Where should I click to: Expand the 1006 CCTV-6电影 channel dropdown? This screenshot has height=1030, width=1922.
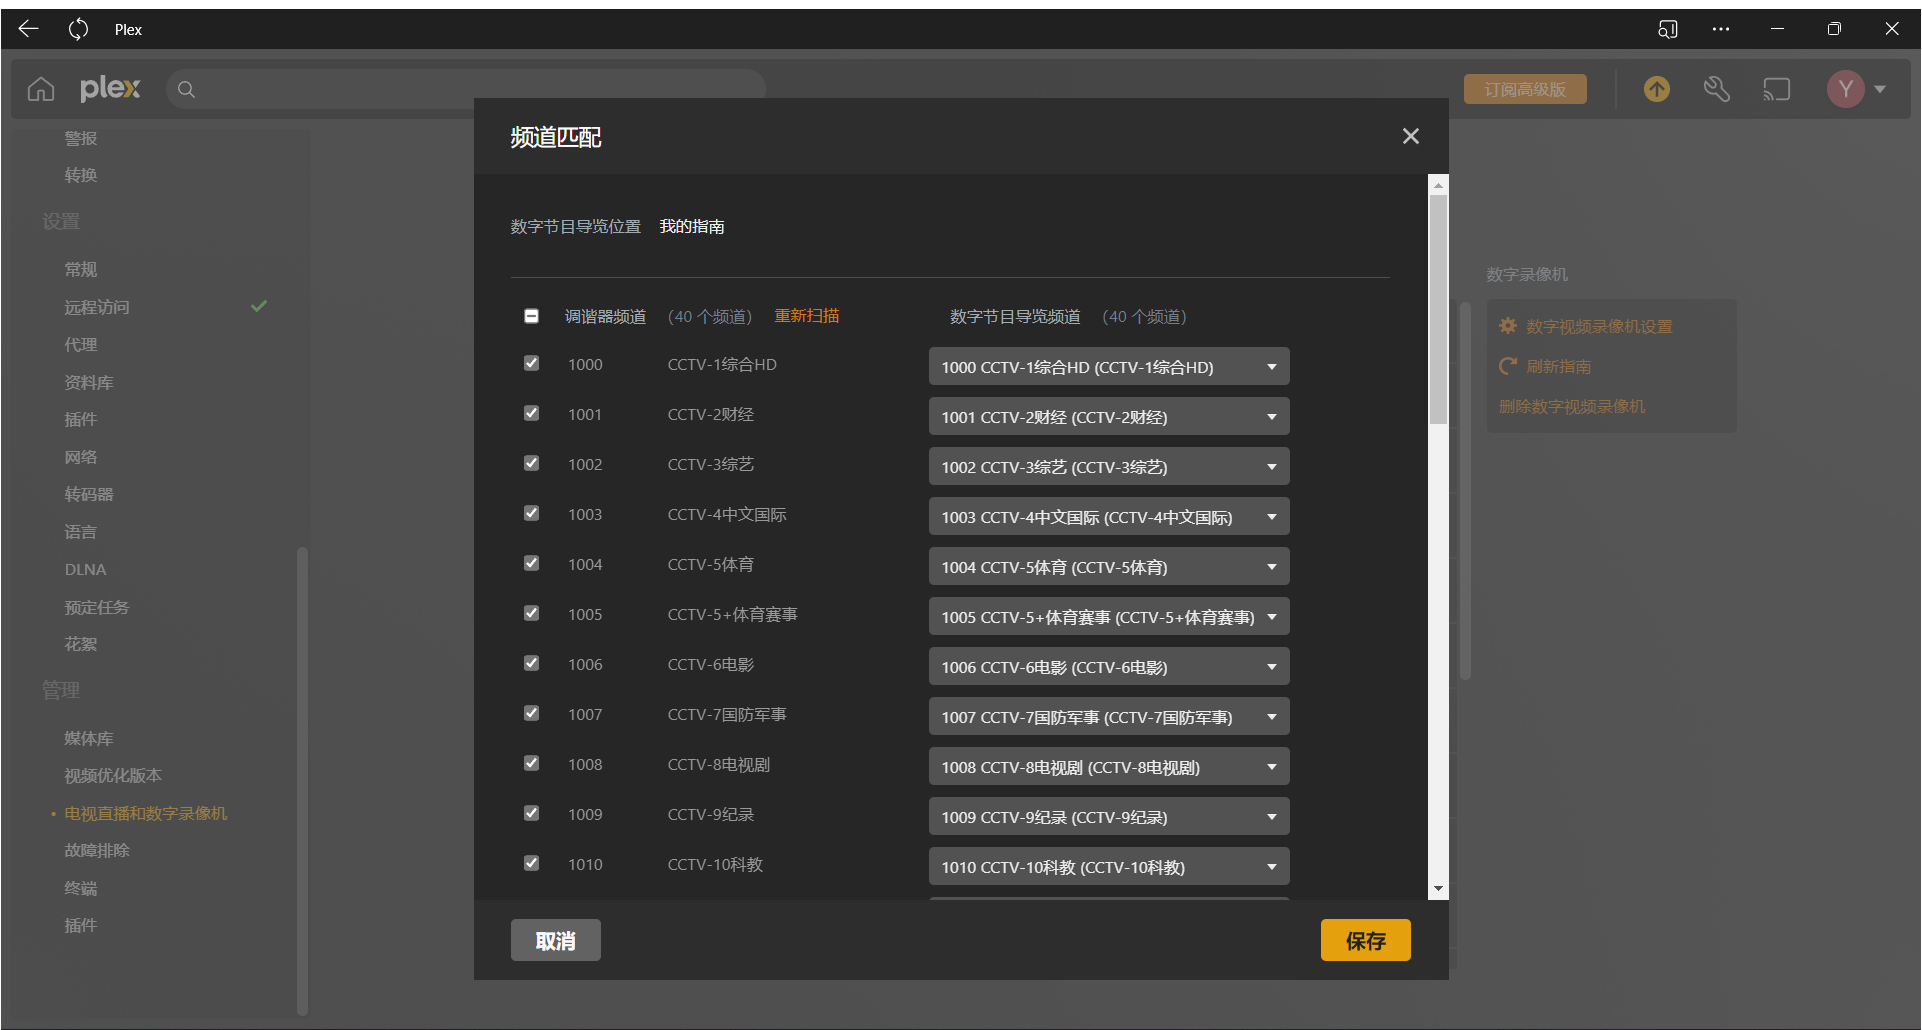pyautogui.click(x=1108, y=667)
